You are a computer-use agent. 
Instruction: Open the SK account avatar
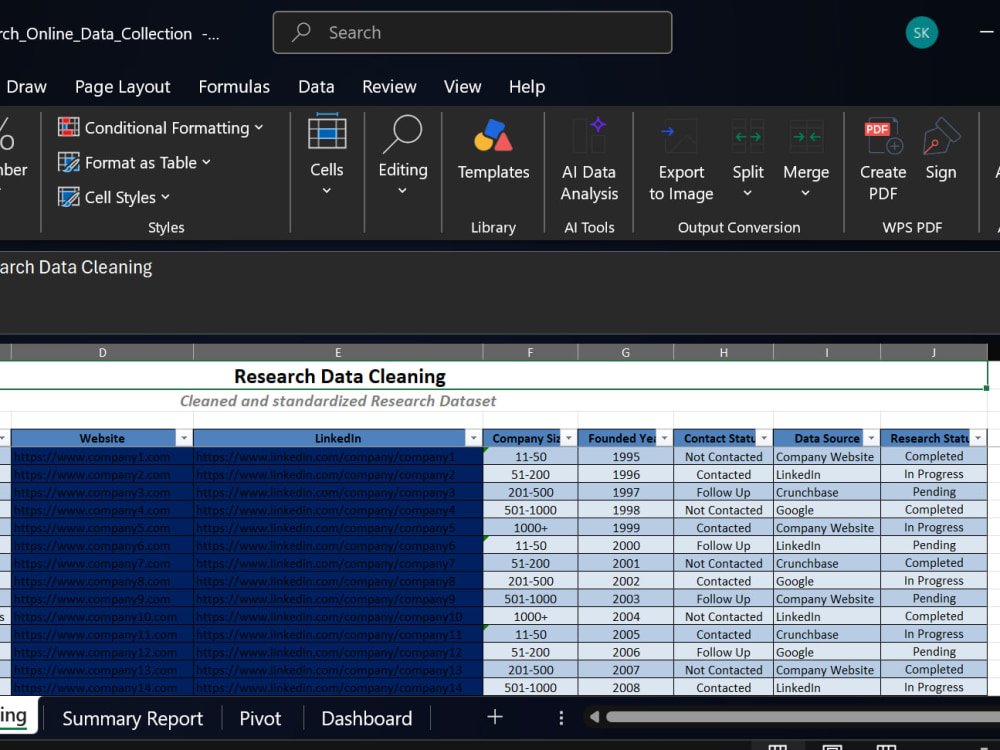coord(922,33)
